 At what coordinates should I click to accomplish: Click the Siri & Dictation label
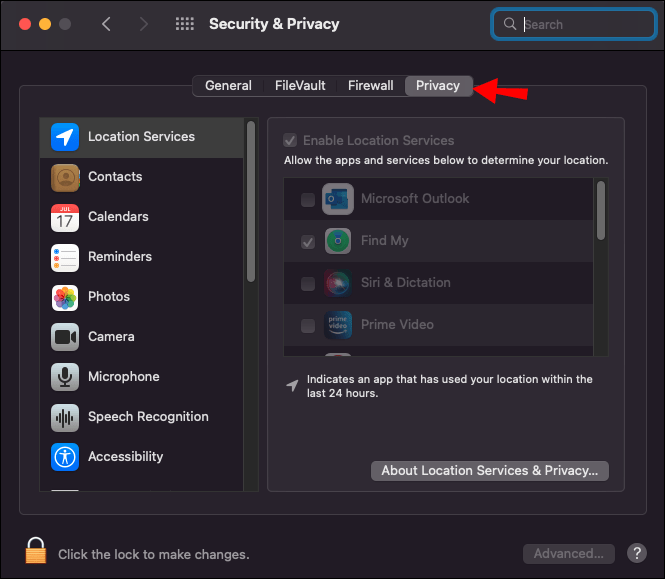pyautogui.click(x=405, y=283)
